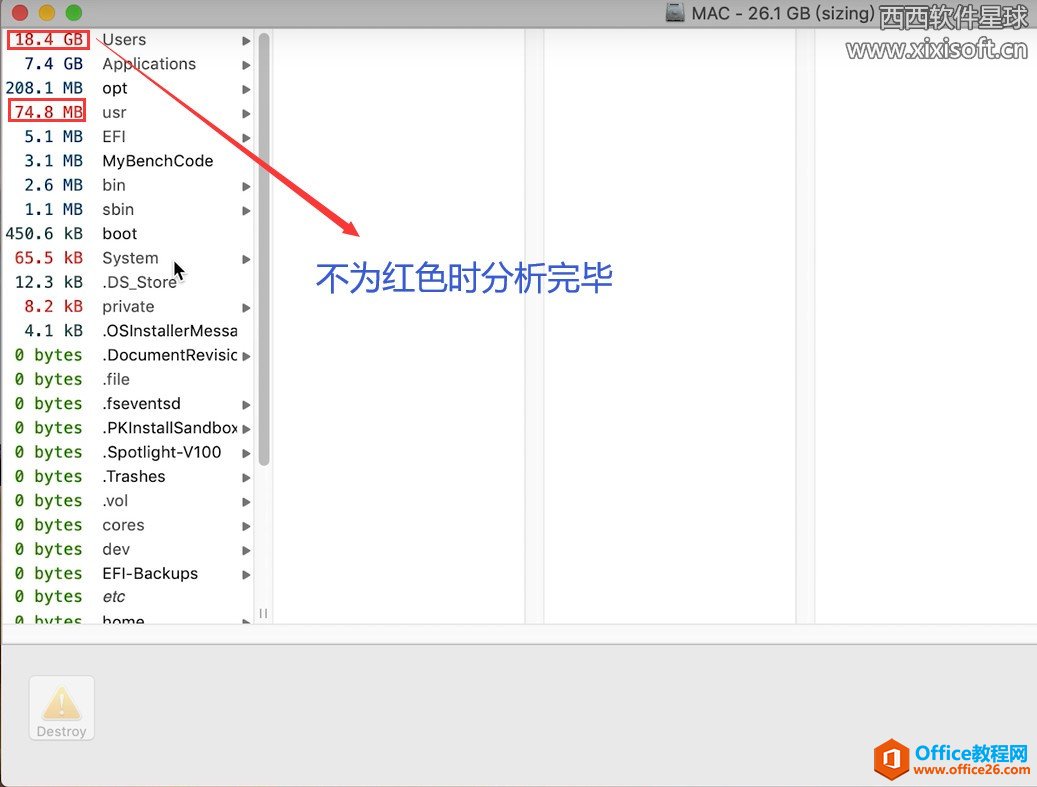This screenshot has height=787, width=1037.
Task: Expand the EFI folder arrow
Action: pos(246,138)
